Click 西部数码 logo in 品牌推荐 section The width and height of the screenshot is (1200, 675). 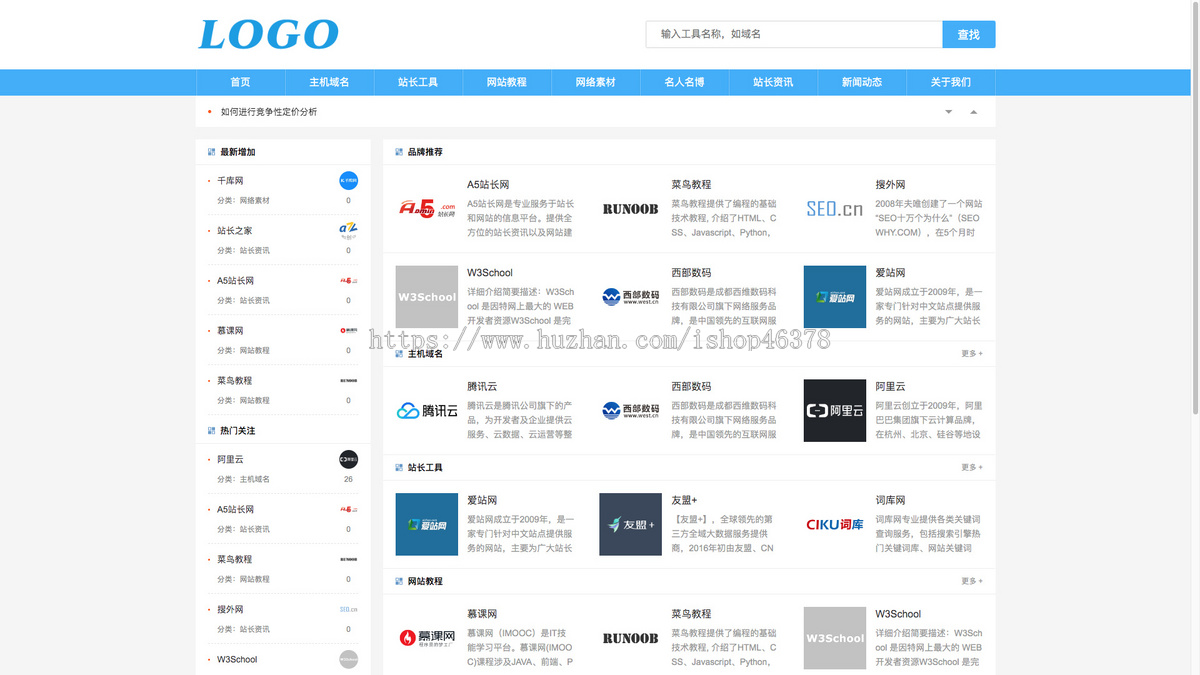point(630,297)
